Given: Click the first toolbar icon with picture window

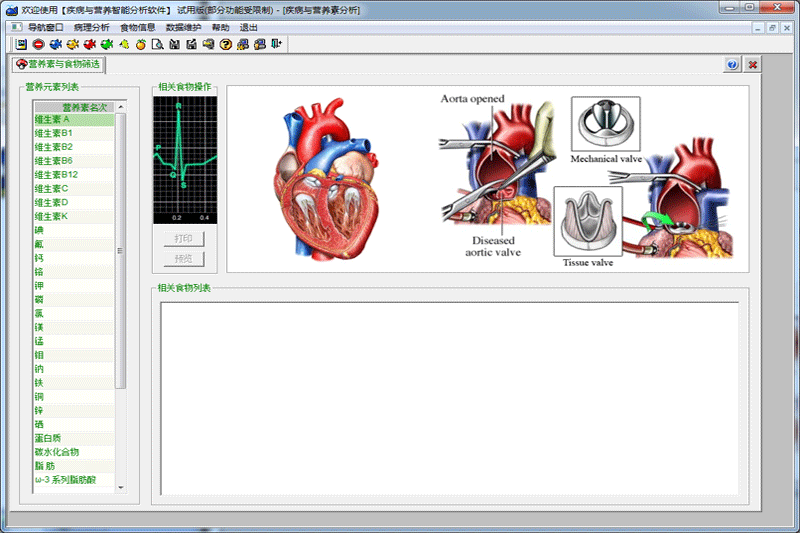Looking at the screenshot, I should pyautogui.click(x=21, y=44).
